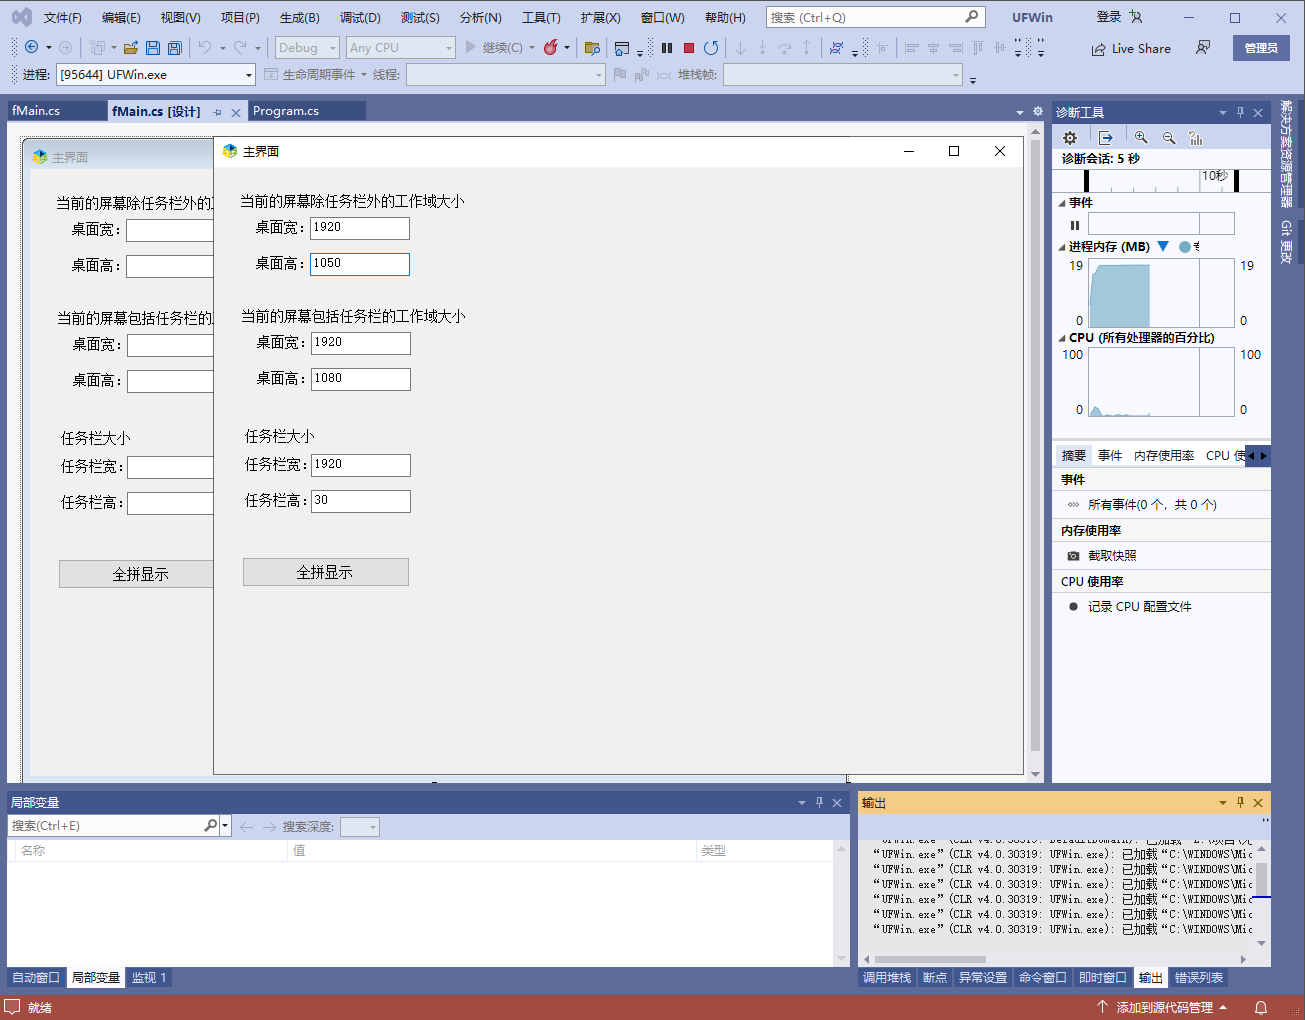The height and width of the screenshot is (1020, 1305).
Task: Click the Output panel vertical scrollbar
Action: click(1261, 879)
